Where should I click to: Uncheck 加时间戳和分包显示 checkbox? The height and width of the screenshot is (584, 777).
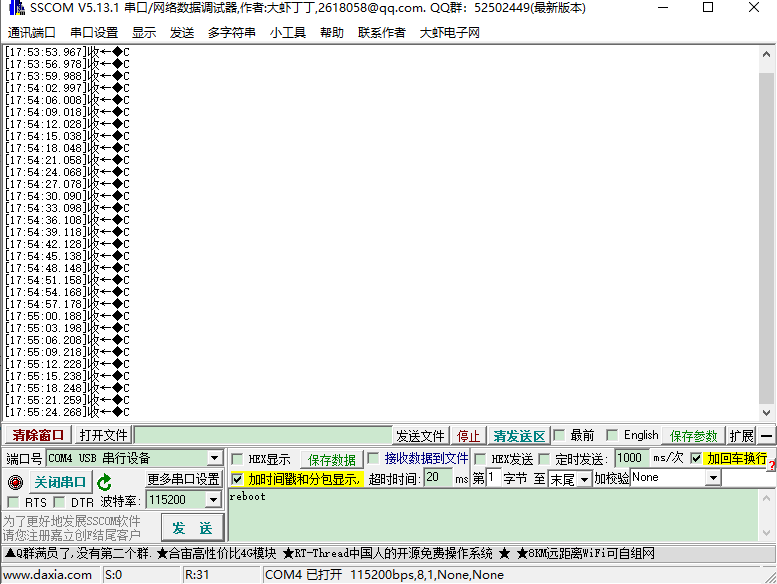pyautogui.click(x=237, y=479)
